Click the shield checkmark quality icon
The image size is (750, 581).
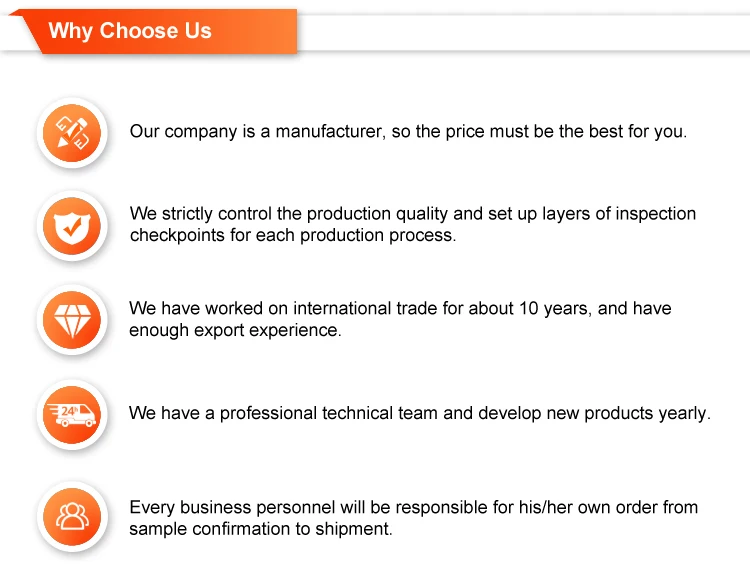[72, 226]
